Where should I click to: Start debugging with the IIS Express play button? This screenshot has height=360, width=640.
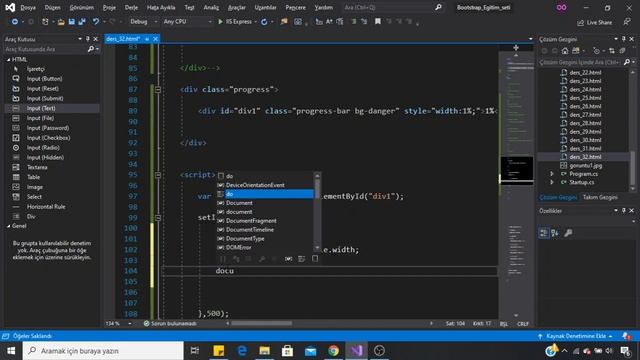(220, 22)
